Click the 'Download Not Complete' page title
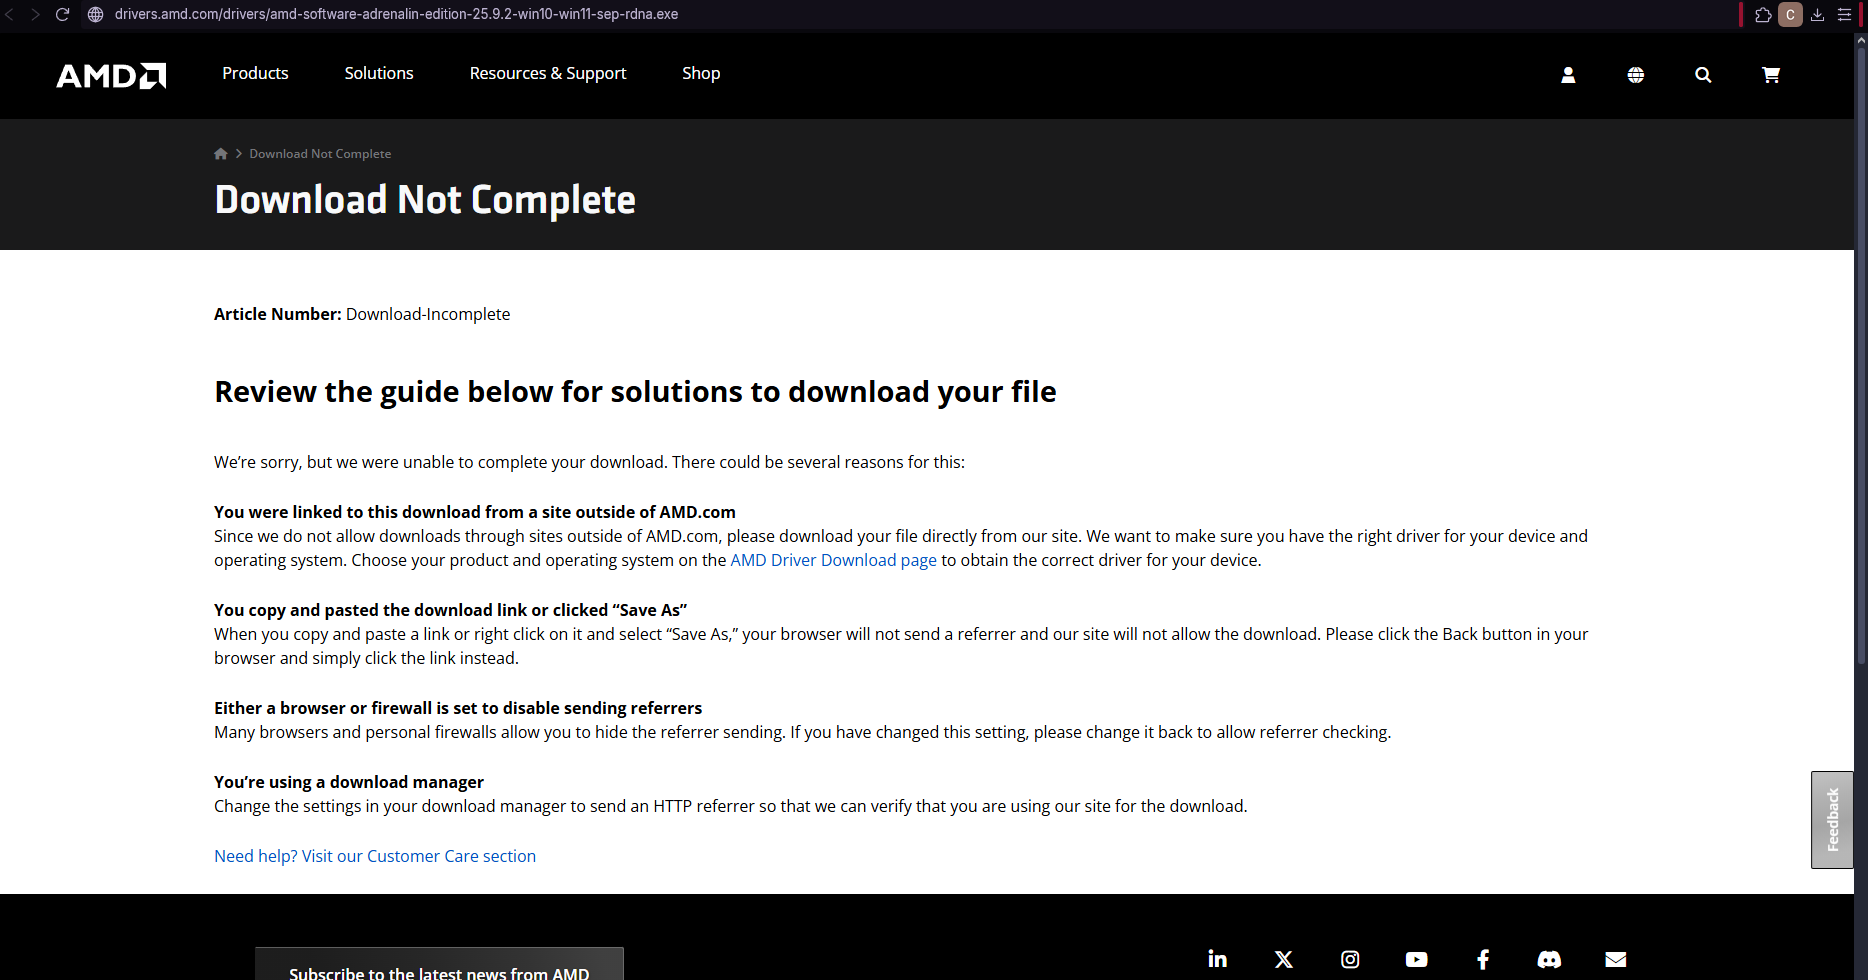 (x=425, y=200)
